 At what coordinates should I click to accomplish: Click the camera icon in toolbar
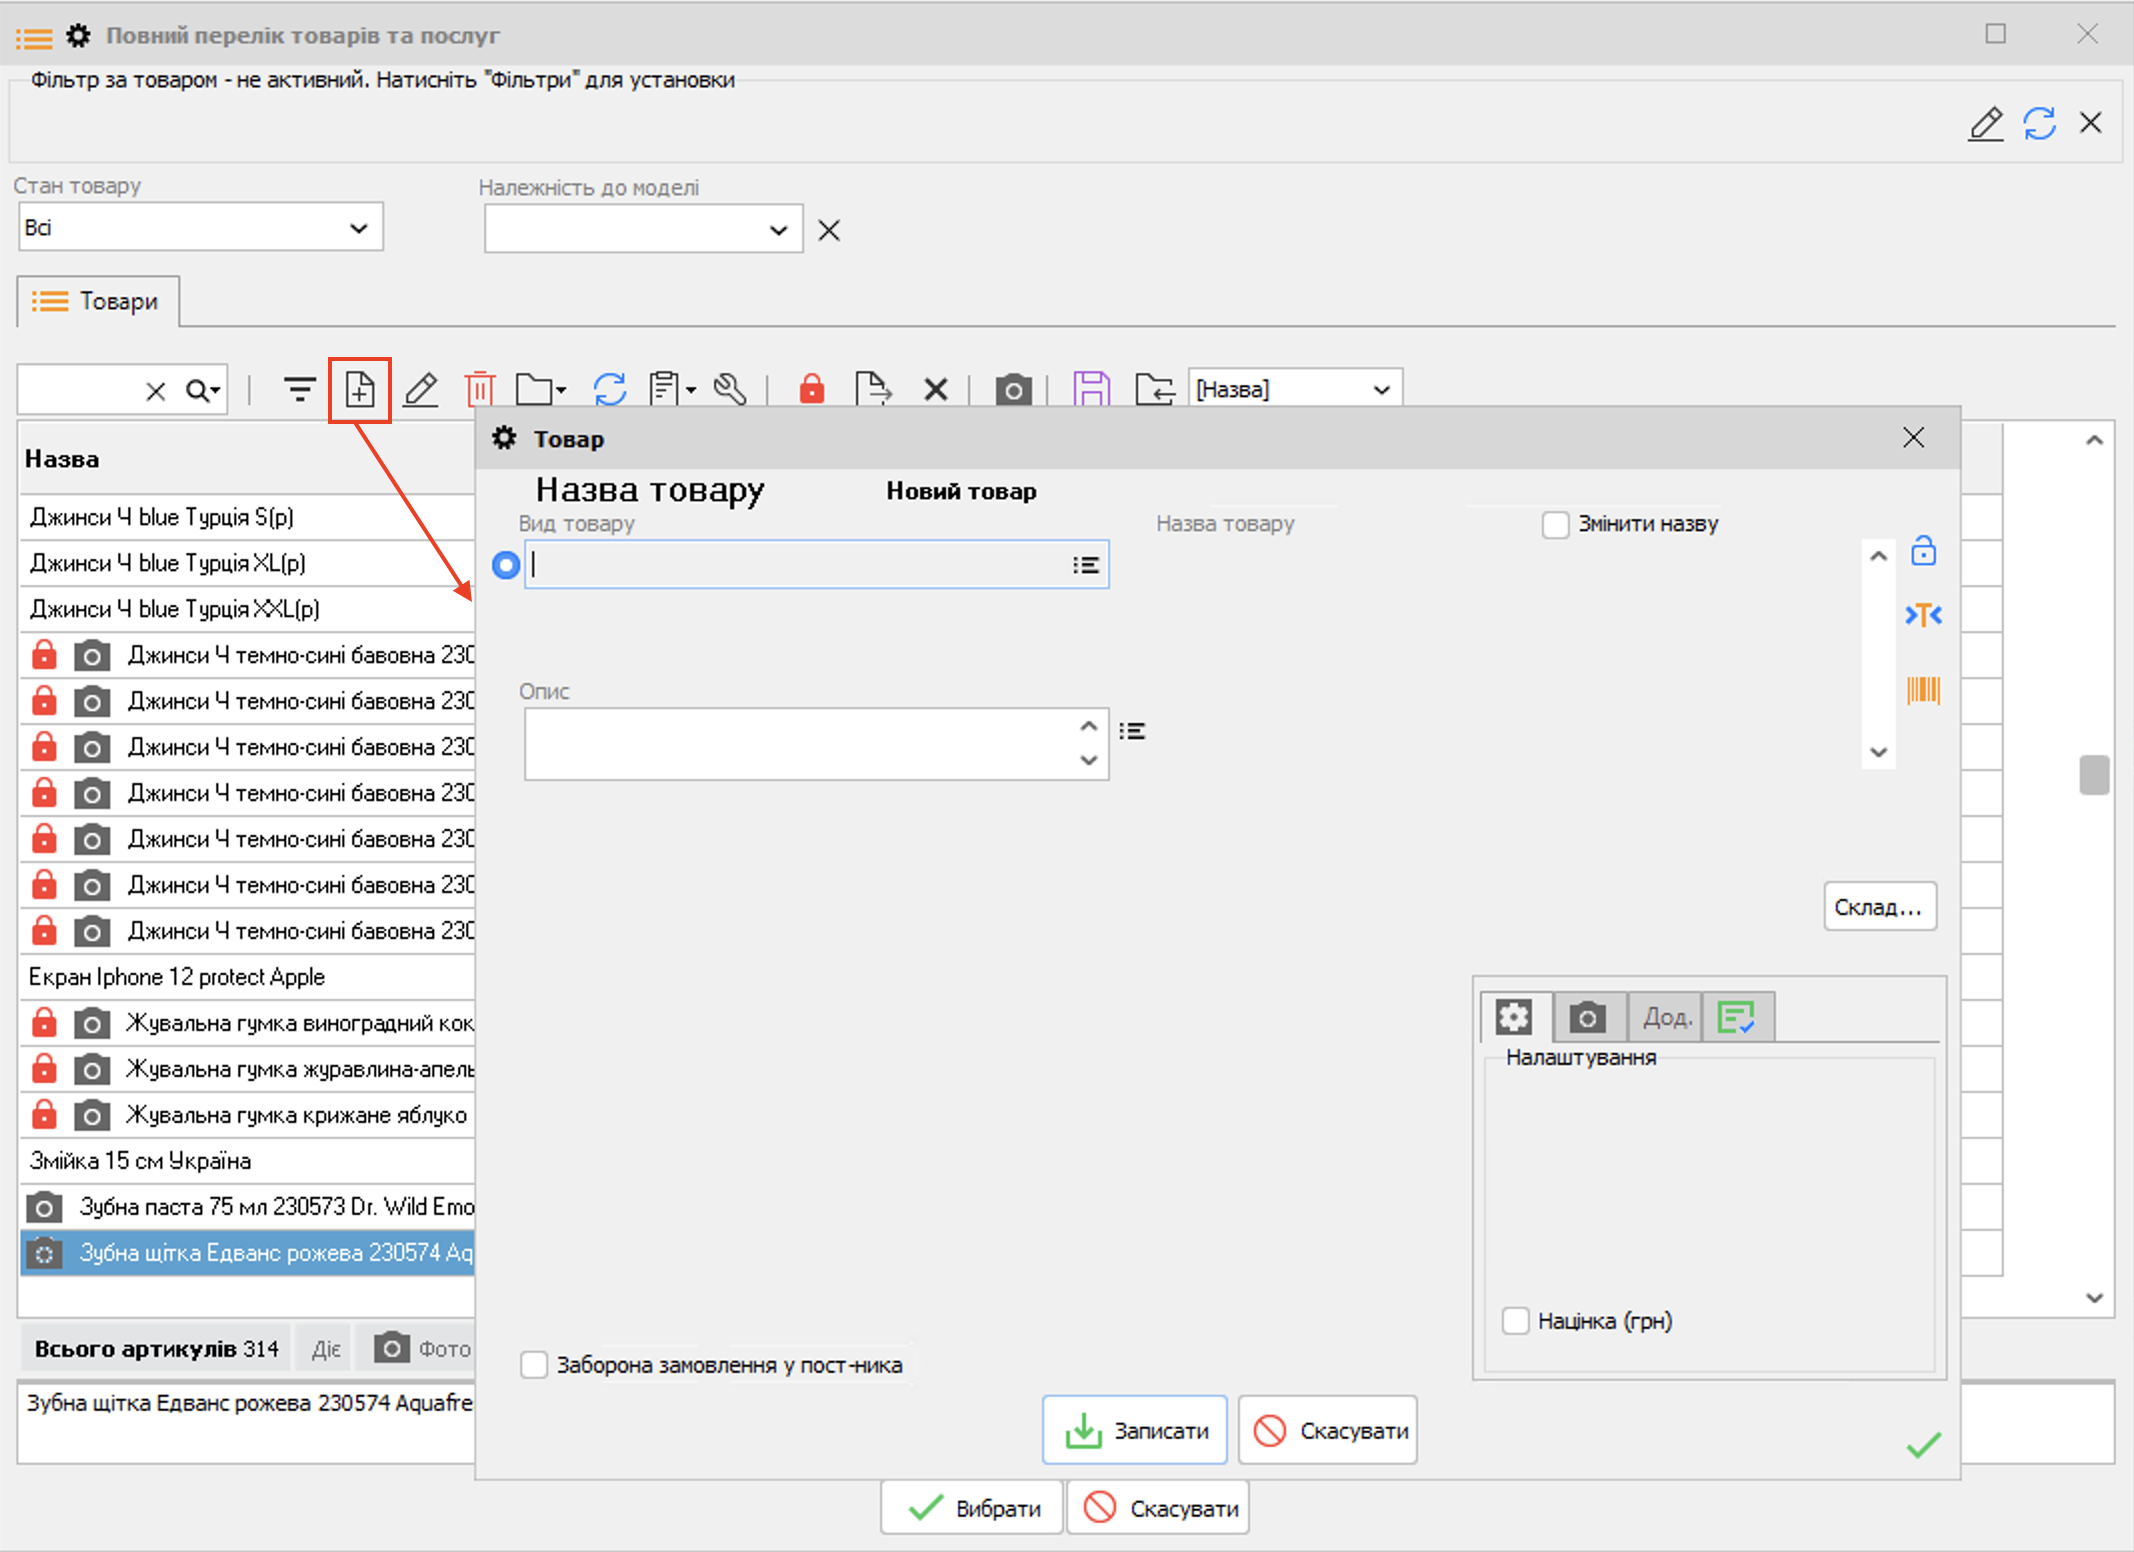pos(1013,389)
